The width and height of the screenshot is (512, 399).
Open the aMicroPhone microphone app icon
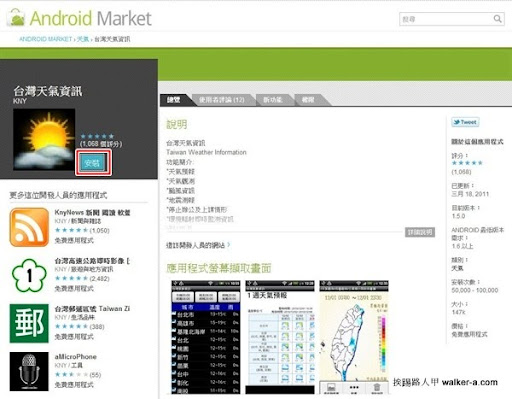click(x=29, y=371)
